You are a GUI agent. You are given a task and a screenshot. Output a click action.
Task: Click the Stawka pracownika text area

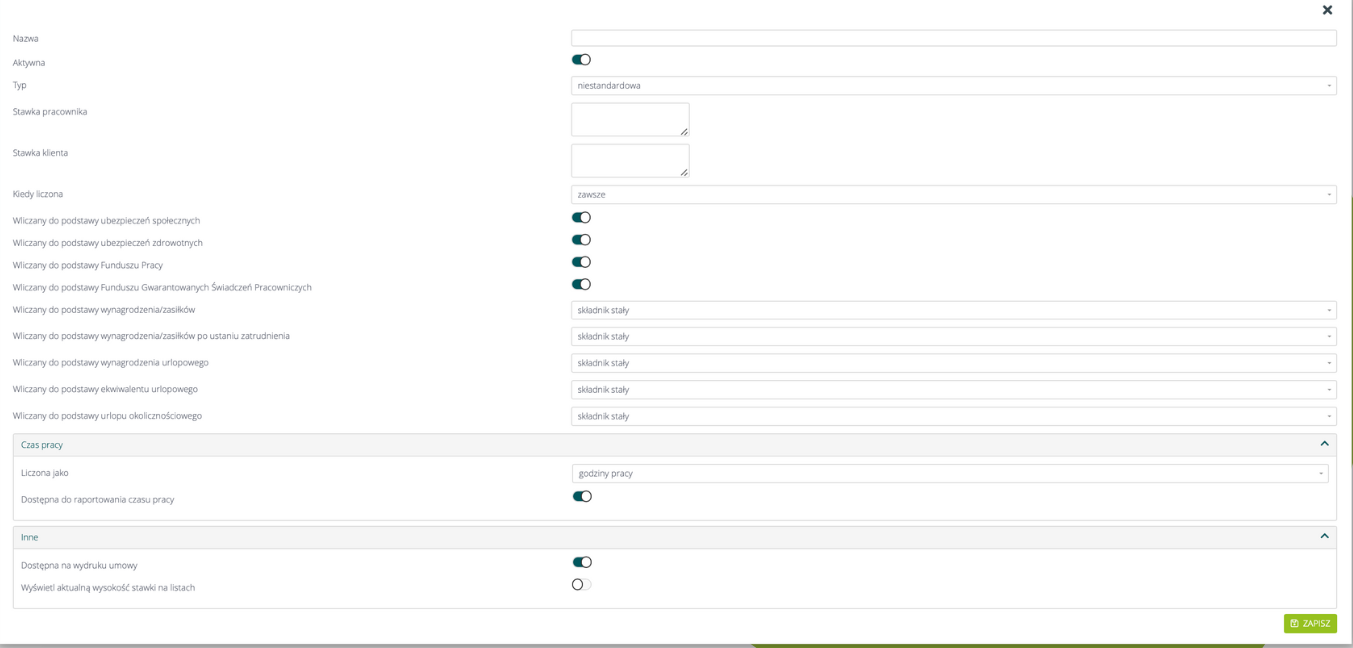(630, 119)
